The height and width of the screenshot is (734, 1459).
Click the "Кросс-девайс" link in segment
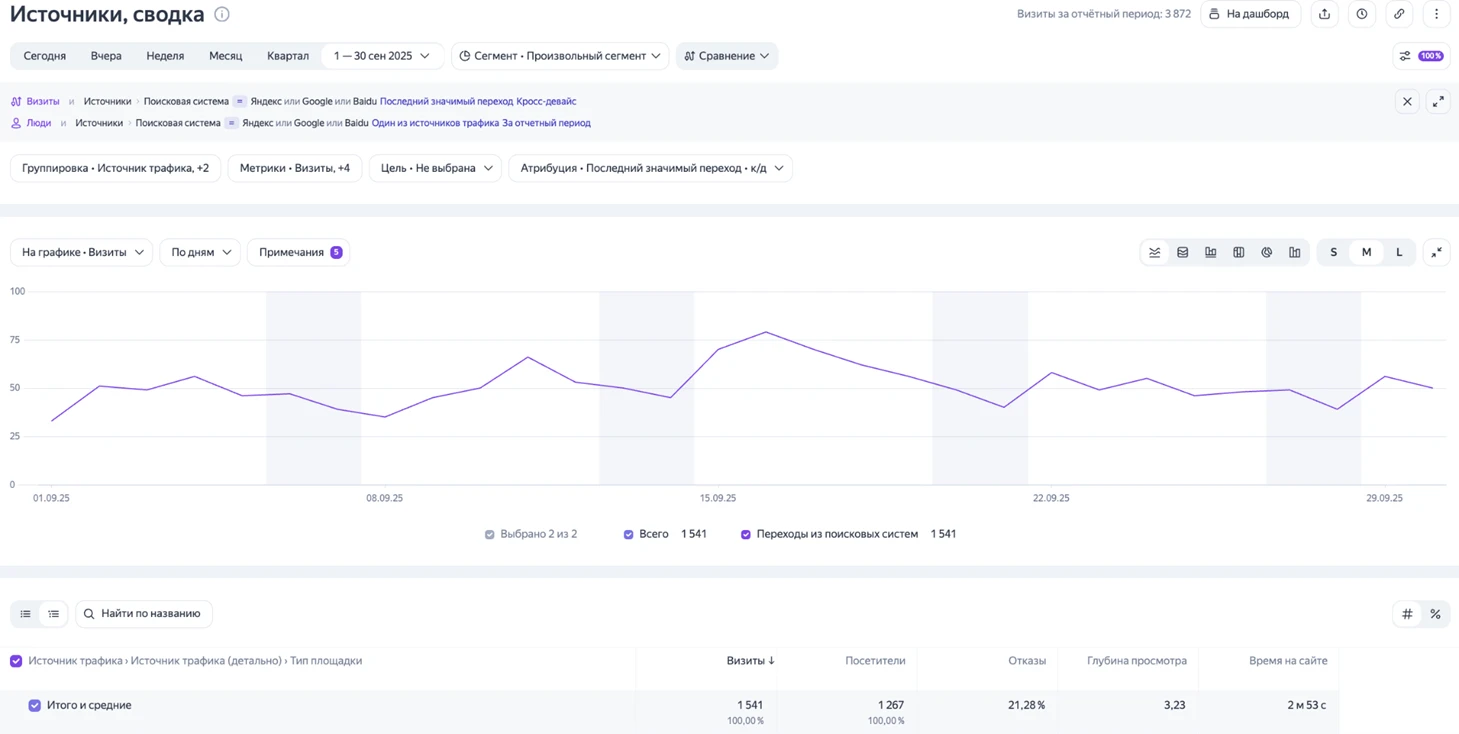[x=546, y=101]
